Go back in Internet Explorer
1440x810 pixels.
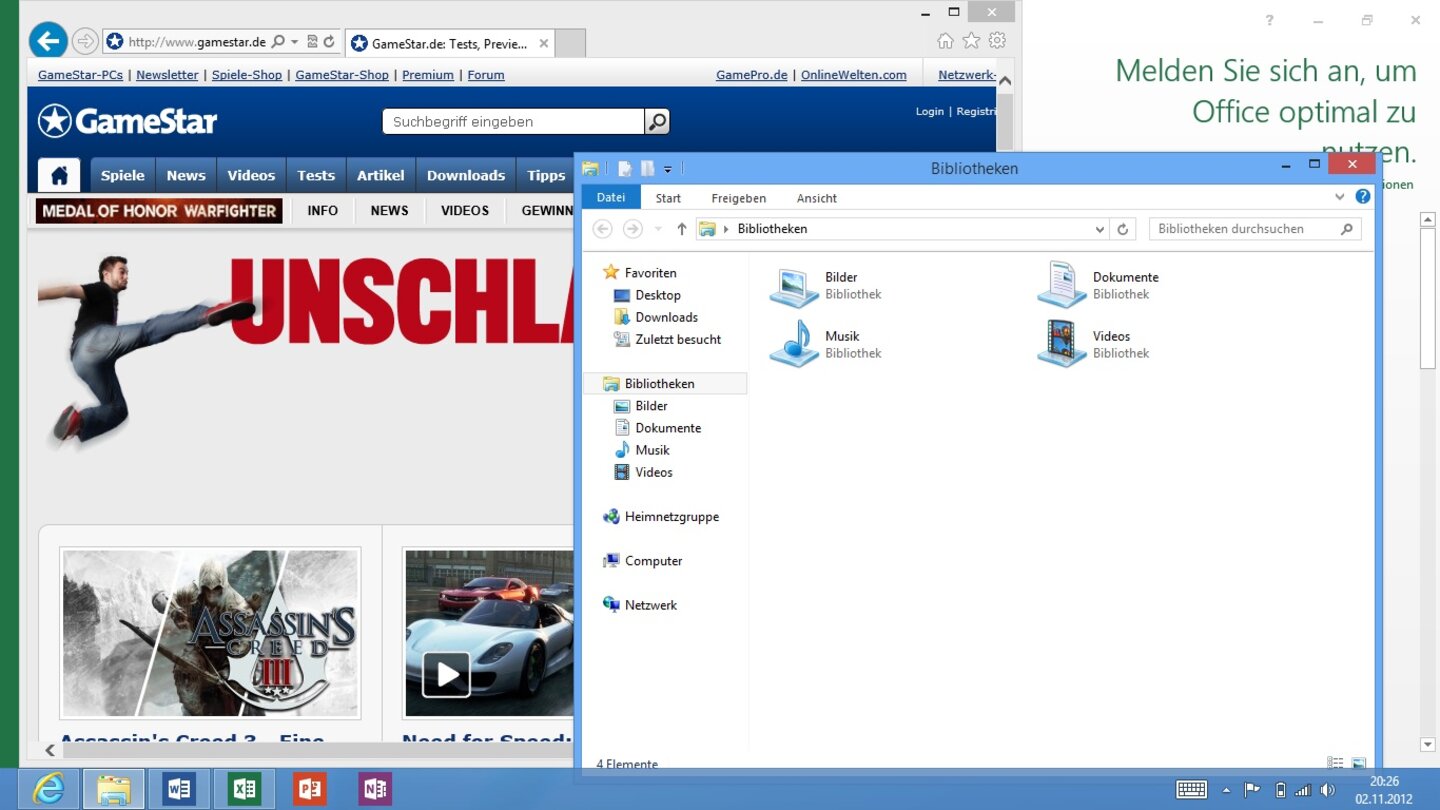click(47, 41)
